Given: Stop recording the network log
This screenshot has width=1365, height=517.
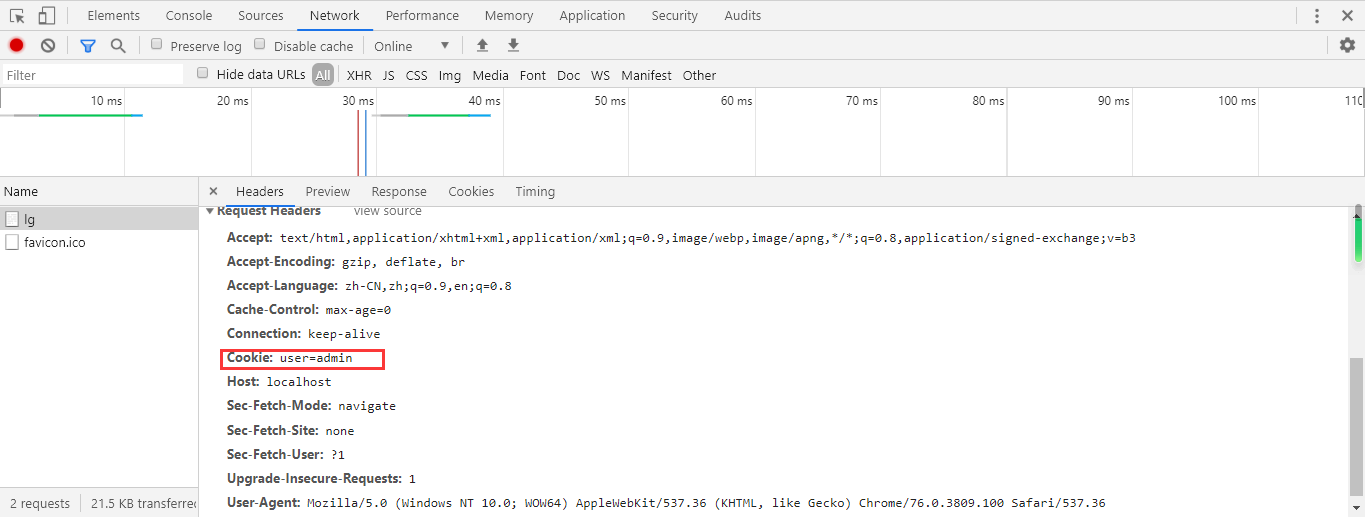Looking at the screenshot, I should pyautogui.click(x=17, y=46).
